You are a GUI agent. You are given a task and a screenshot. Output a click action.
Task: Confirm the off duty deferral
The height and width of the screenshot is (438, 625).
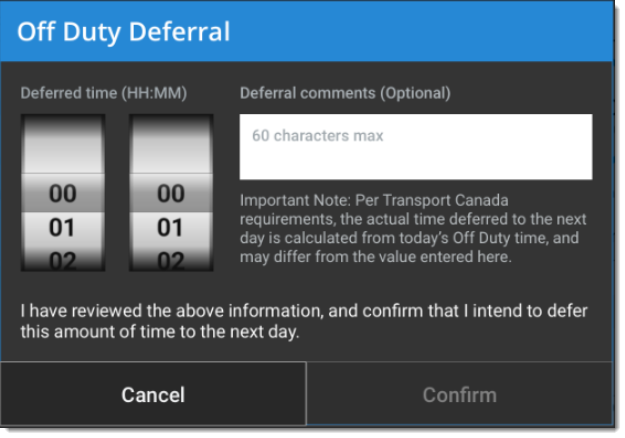[x=459, y=394]
